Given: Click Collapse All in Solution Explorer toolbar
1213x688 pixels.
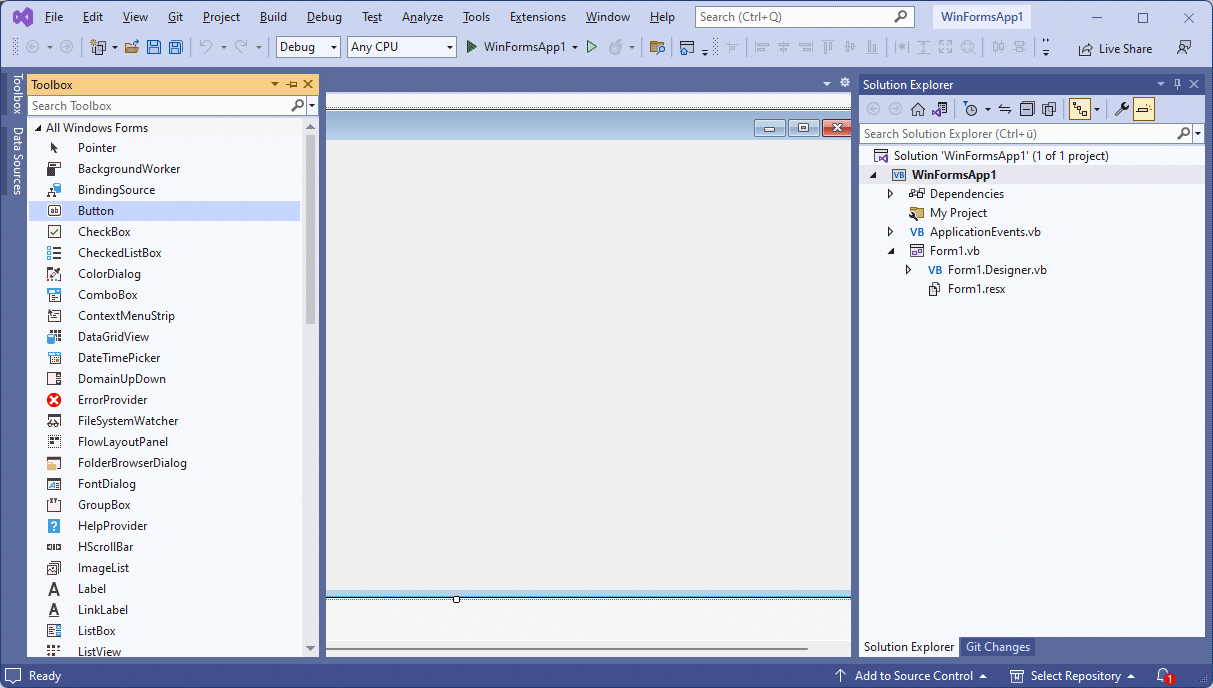Looking at the screenshot, I should pos(1027,109).
